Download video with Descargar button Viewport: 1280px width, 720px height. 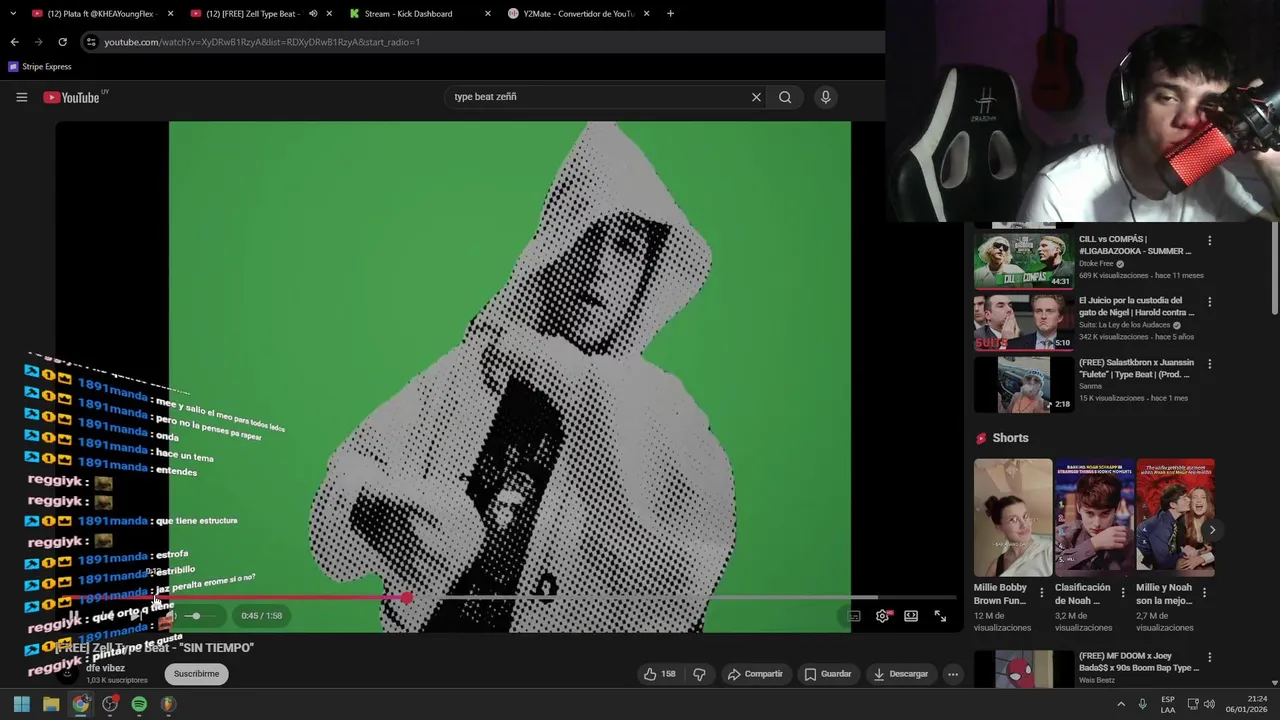901,674
